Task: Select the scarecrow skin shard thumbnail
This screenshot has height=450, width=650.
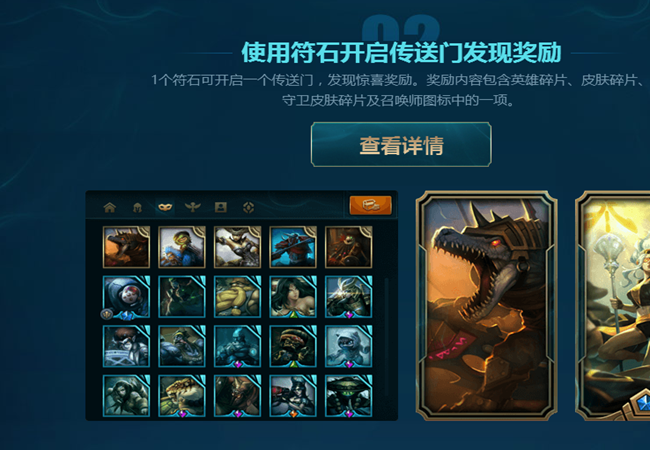Action: pyautogui.click(x=349, y=247)
